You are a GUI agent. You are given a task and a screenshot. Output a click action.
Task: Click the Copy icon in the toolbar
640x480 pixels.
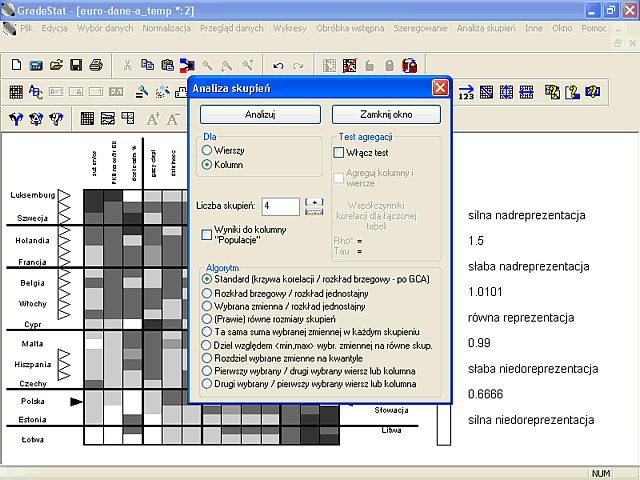point(147,65)
